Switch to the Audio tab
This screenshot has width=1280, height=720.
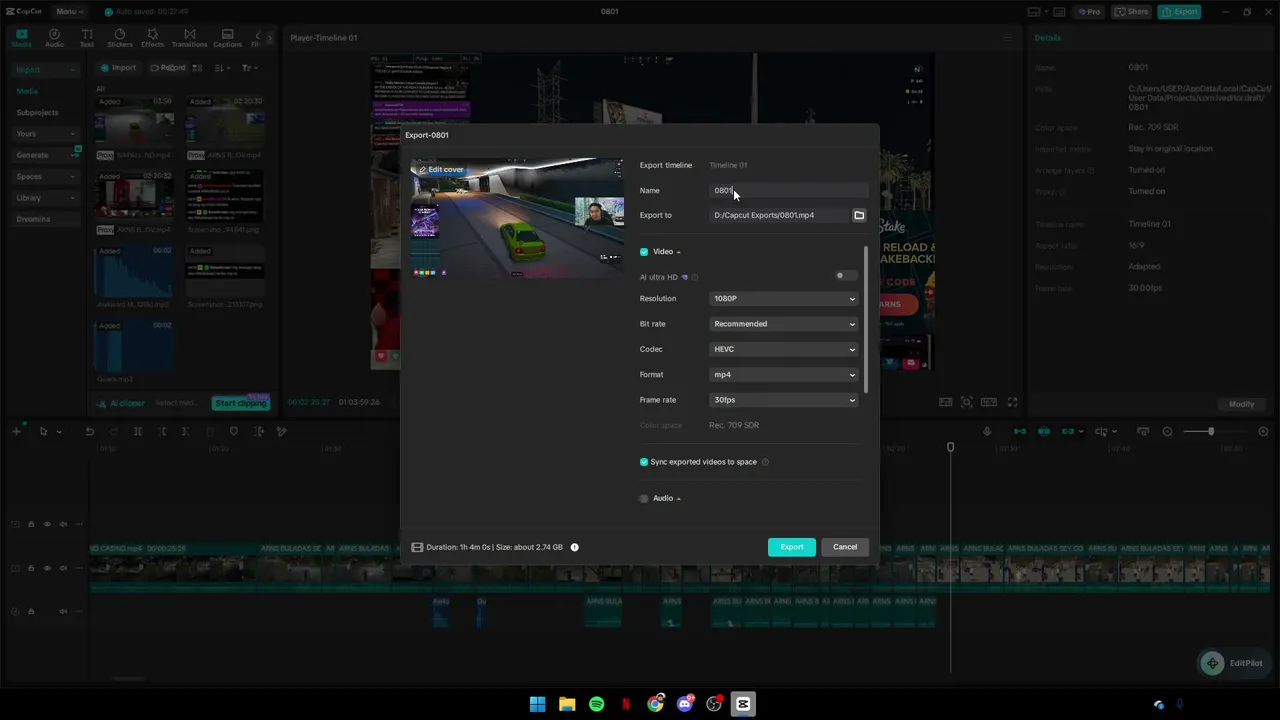click(x=54, y=38)
